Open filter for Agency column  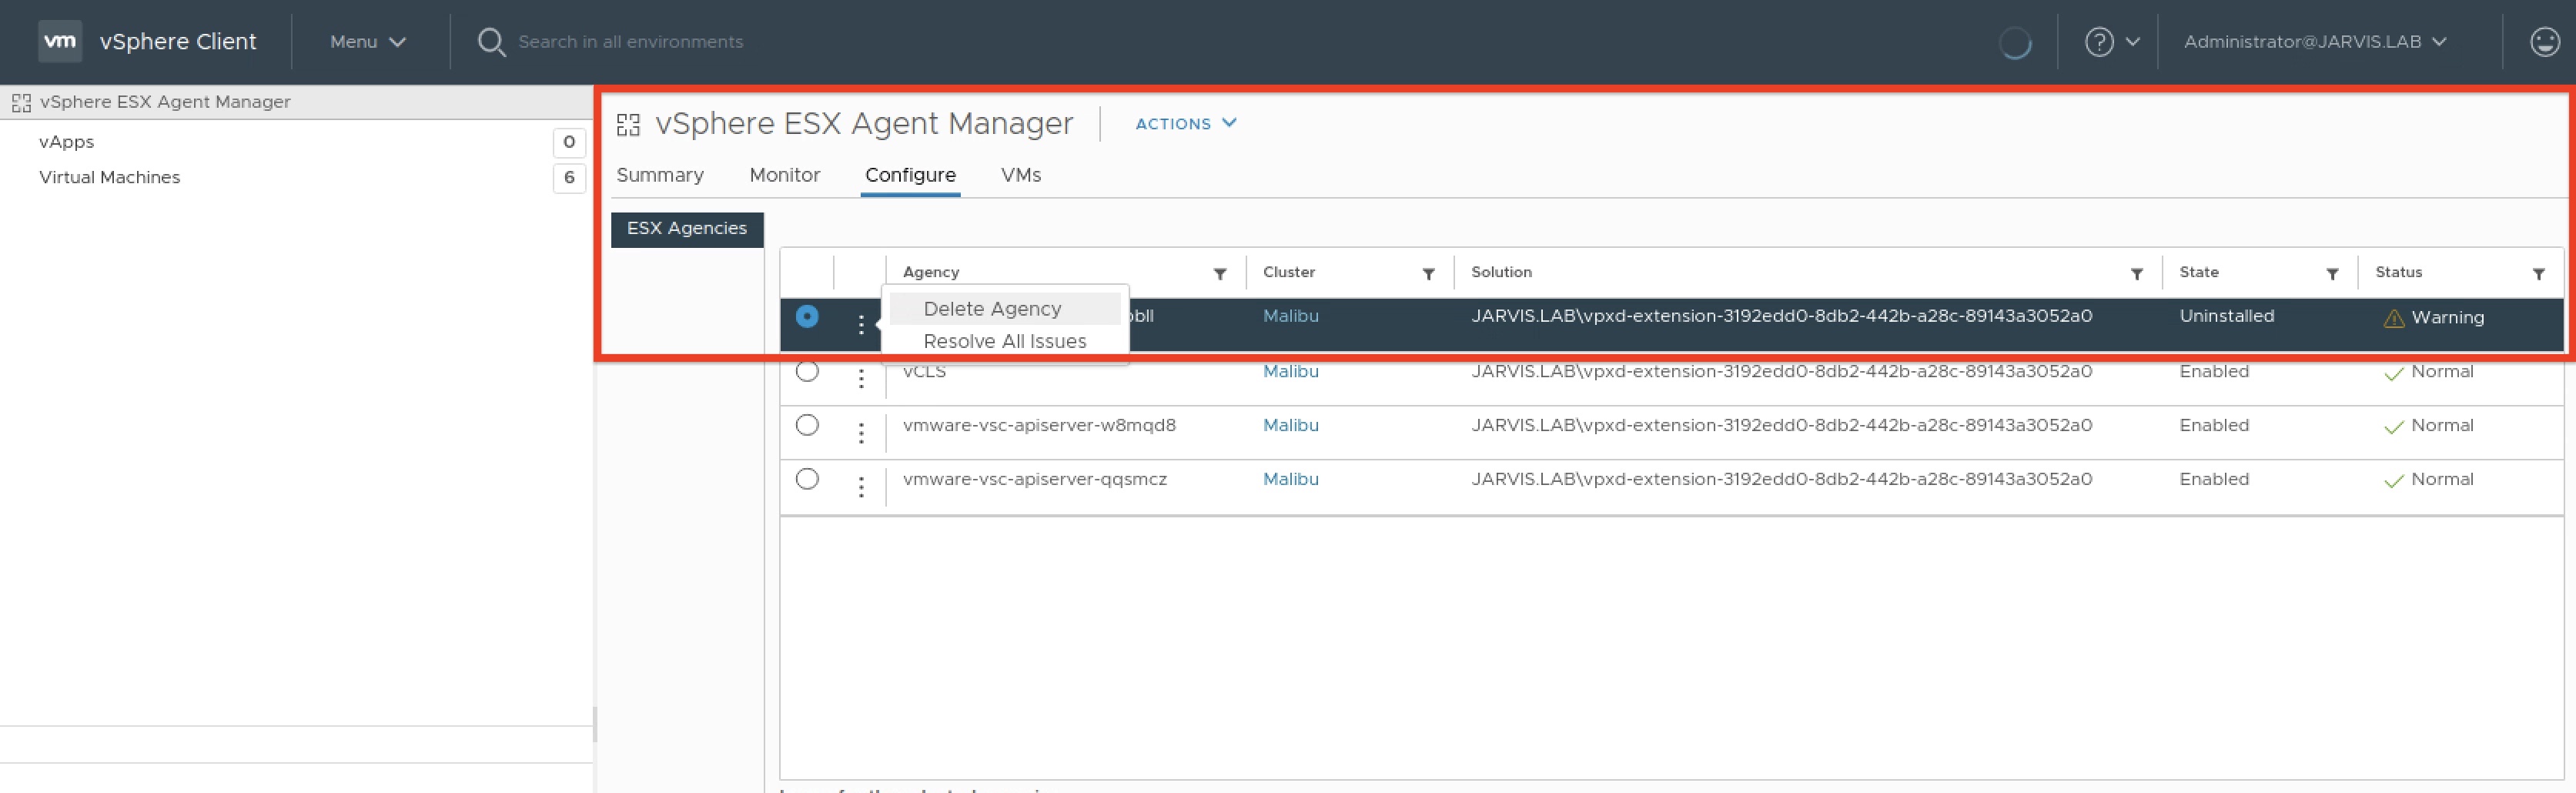(x=1220, y=273)
